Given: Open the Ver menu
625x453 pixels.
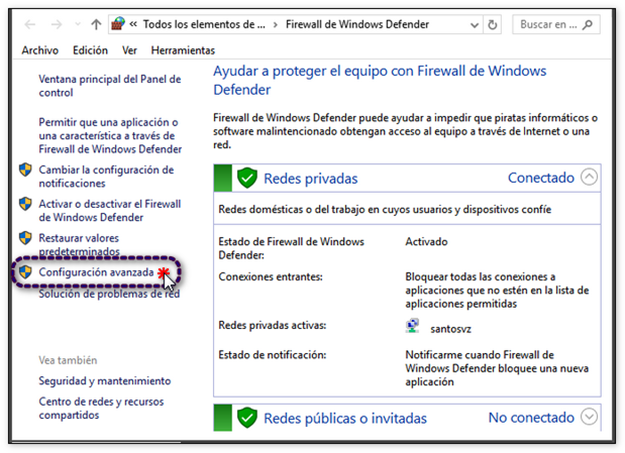Looking at the screenshot, I should (x=130, y=50).
